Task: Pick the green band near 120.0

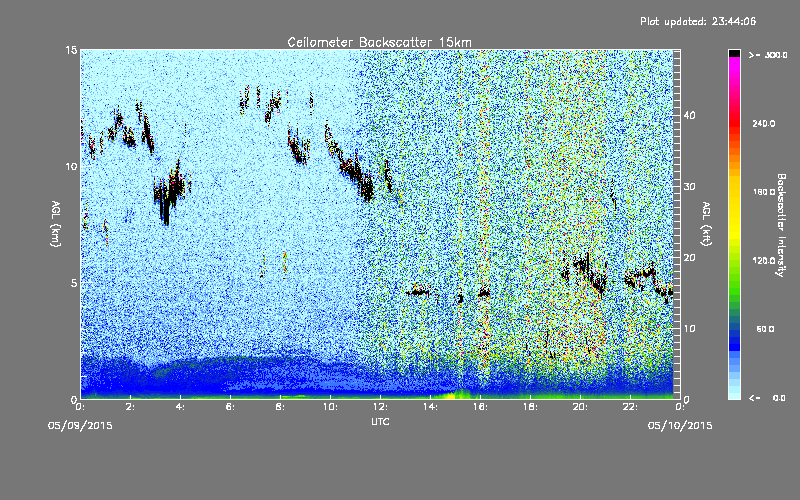Action: [734, 261]
